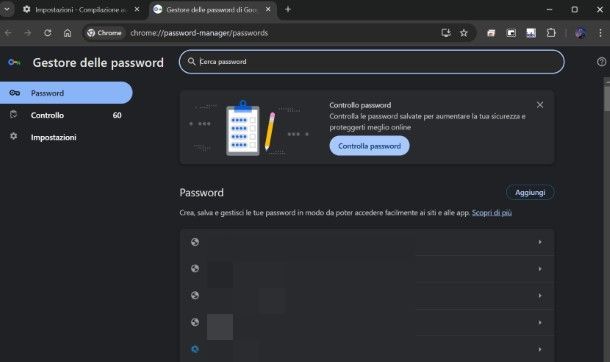Open the first extension icon after the star
Image resolution: width=610 pixels, height=362 pixels.
491,33
